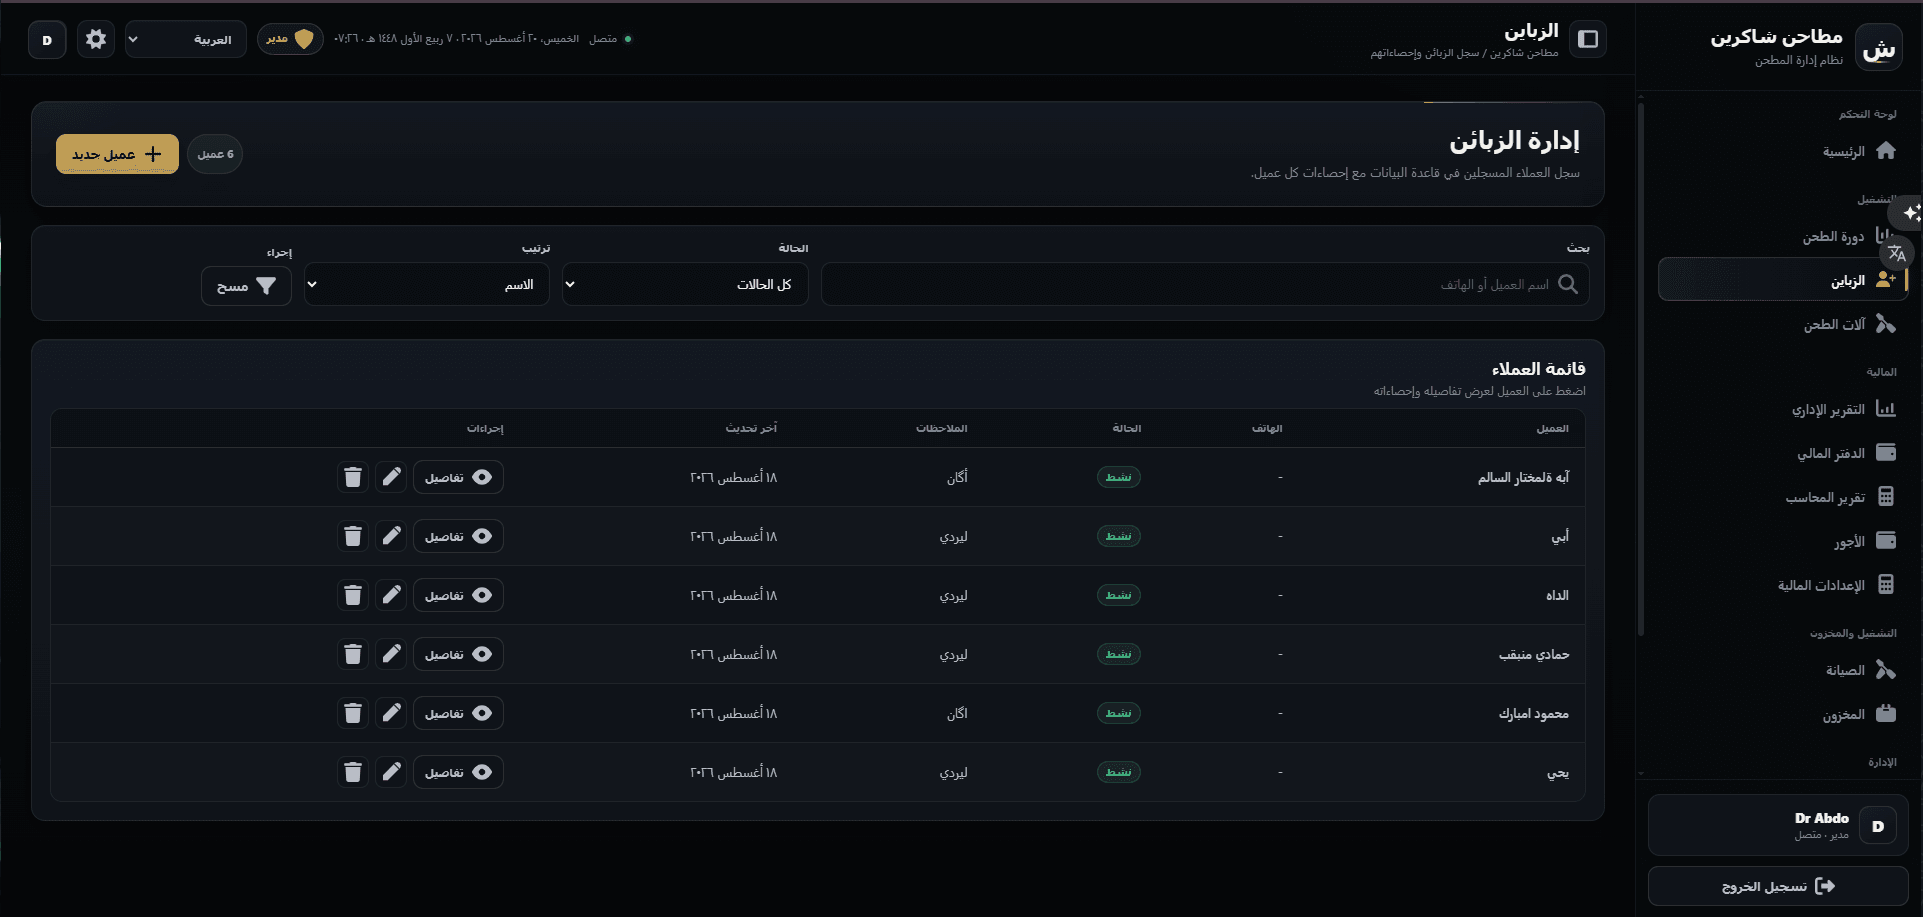Open دورة الطحن in the sidebar

coord(1783,237)
